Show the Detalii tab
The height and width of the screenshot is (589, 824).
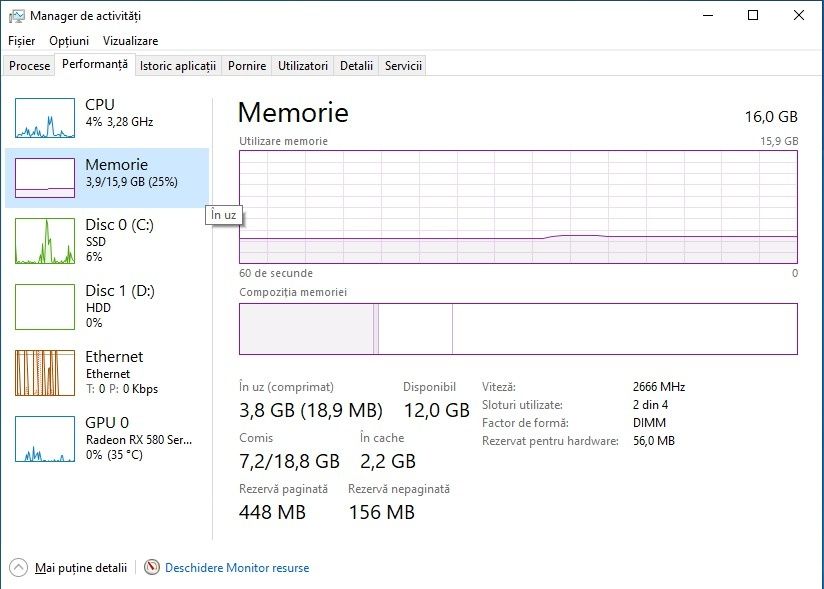[356, 66]
